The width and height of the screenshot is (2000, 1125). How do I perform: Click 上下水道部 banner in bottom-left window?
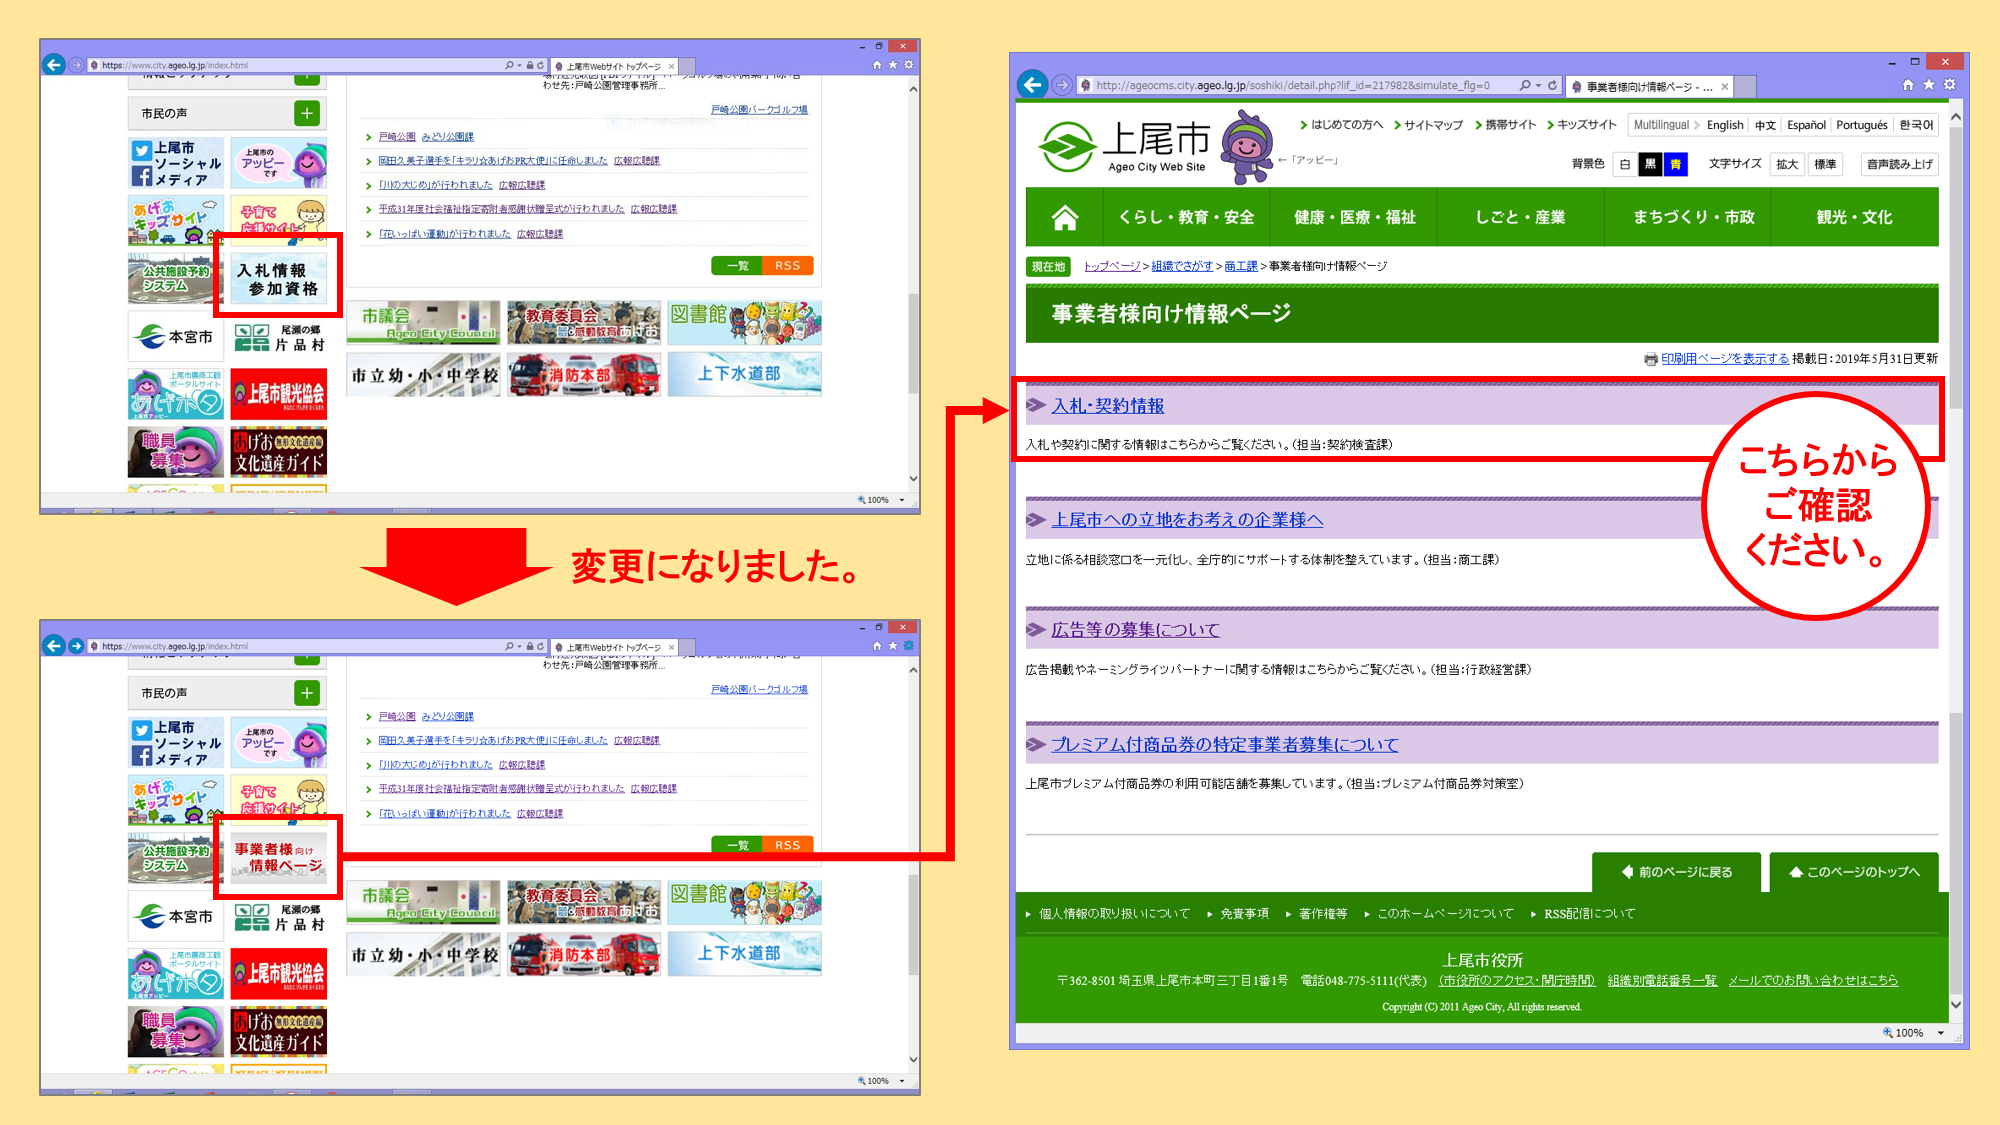[744, 953]
